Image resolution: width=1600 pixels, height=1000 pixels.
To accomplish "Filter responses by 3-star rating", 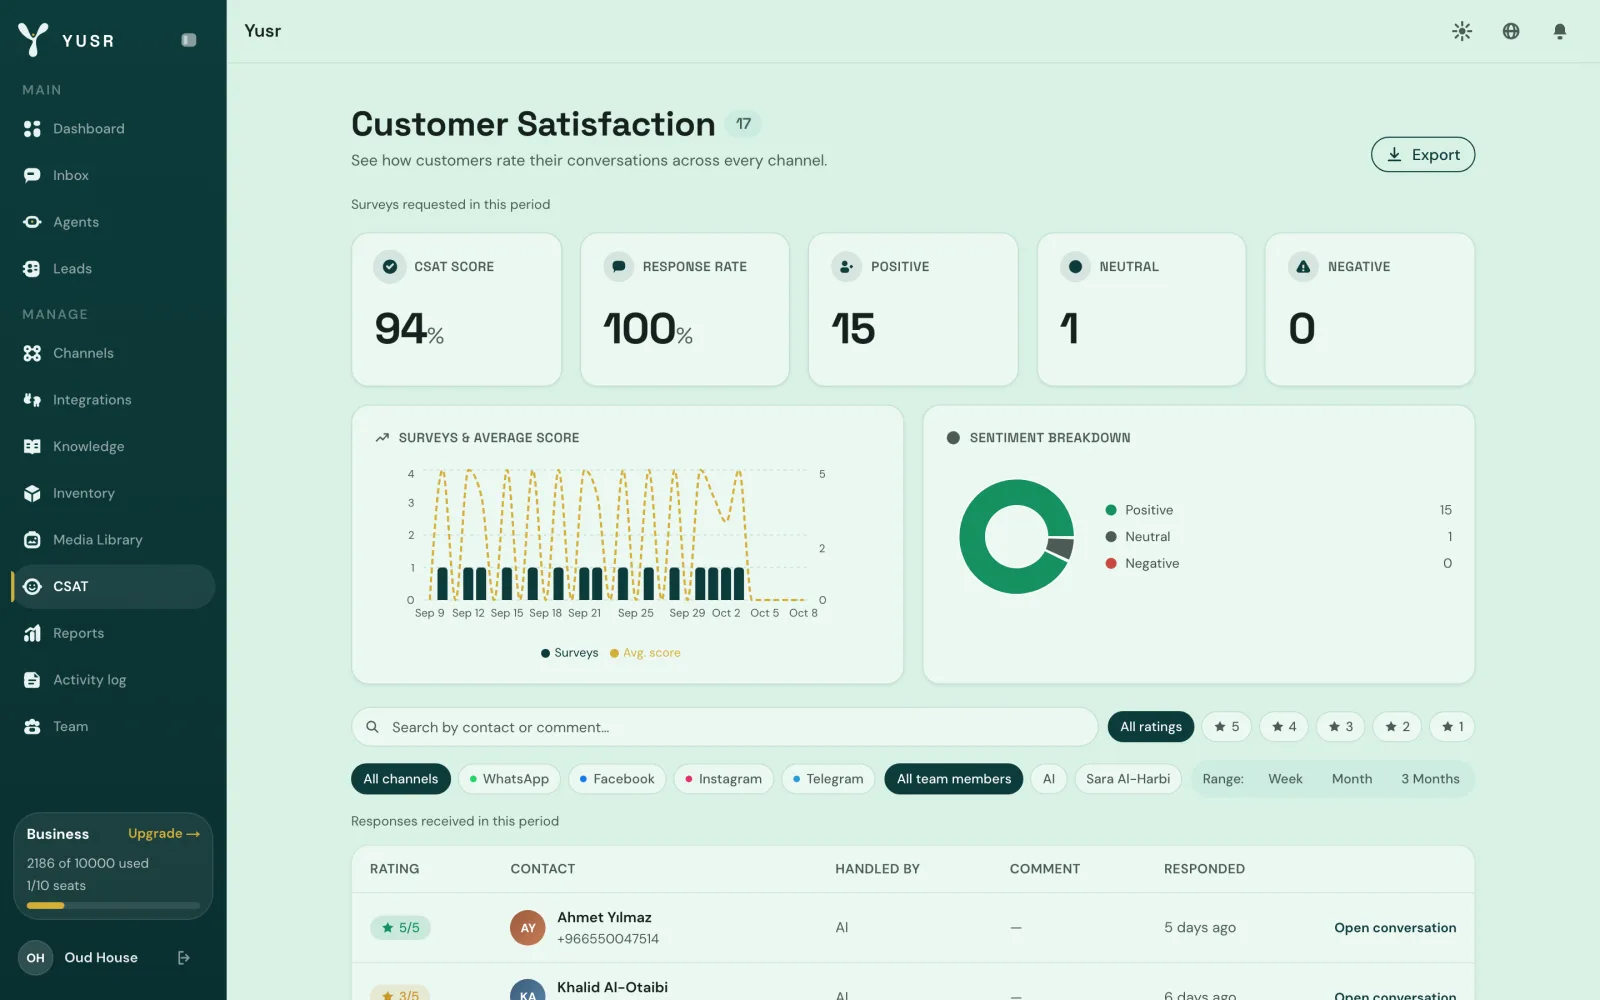I will pyautogui.click(x=1340, y=727).
